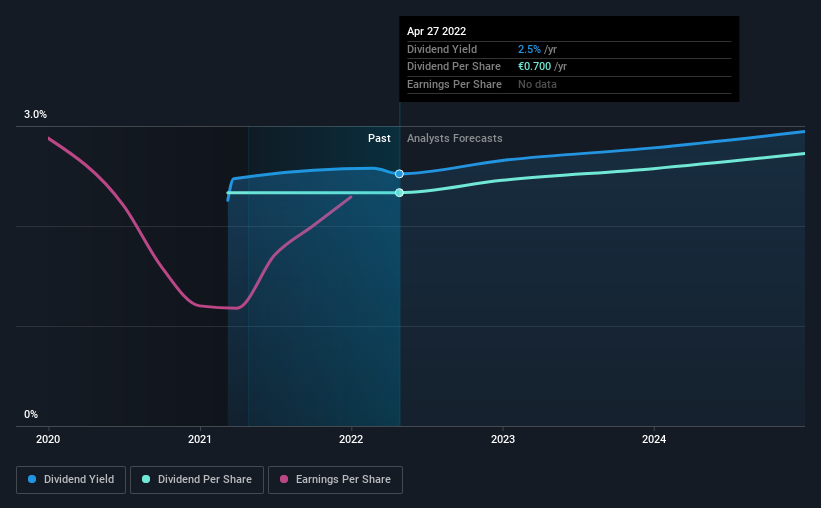Select the teal Dividend Per Share data point
Screen dimensions: 821x508
coord(399,193)
